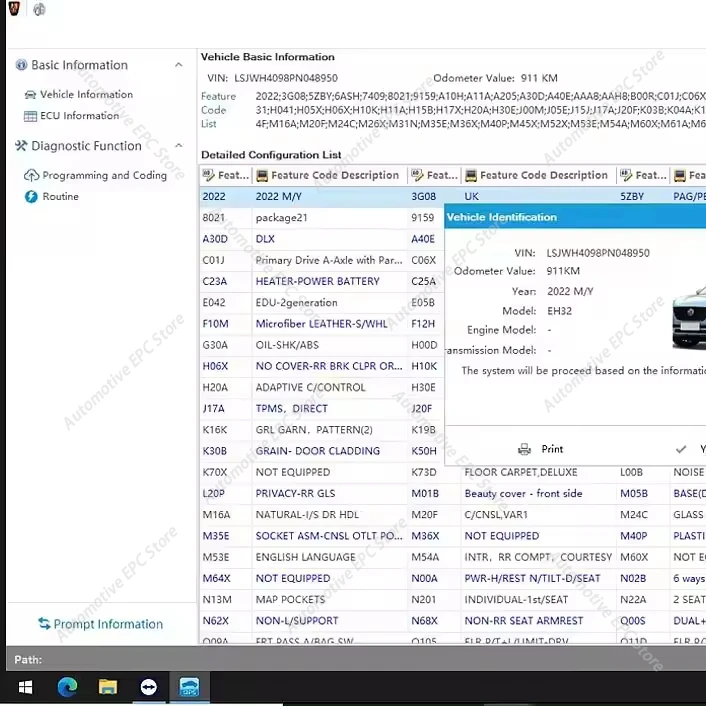The width and height of the screenshot is (706, 706).
Task: Click the EPC car app taskbar icon
Action: 189,687
